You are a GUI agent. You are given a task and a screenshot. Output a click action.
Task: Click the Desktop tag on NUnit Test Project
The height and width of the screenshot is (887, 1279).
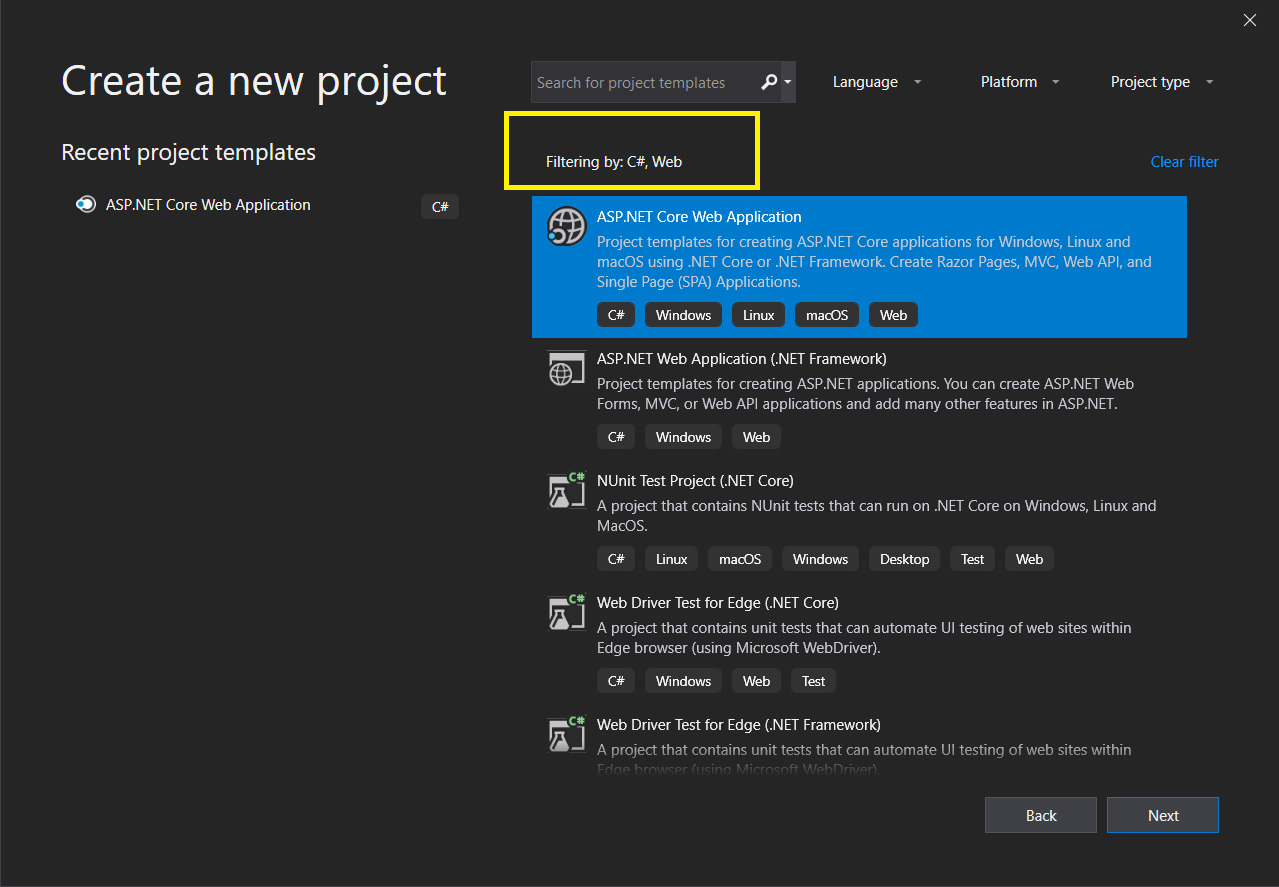coord(904,559)
